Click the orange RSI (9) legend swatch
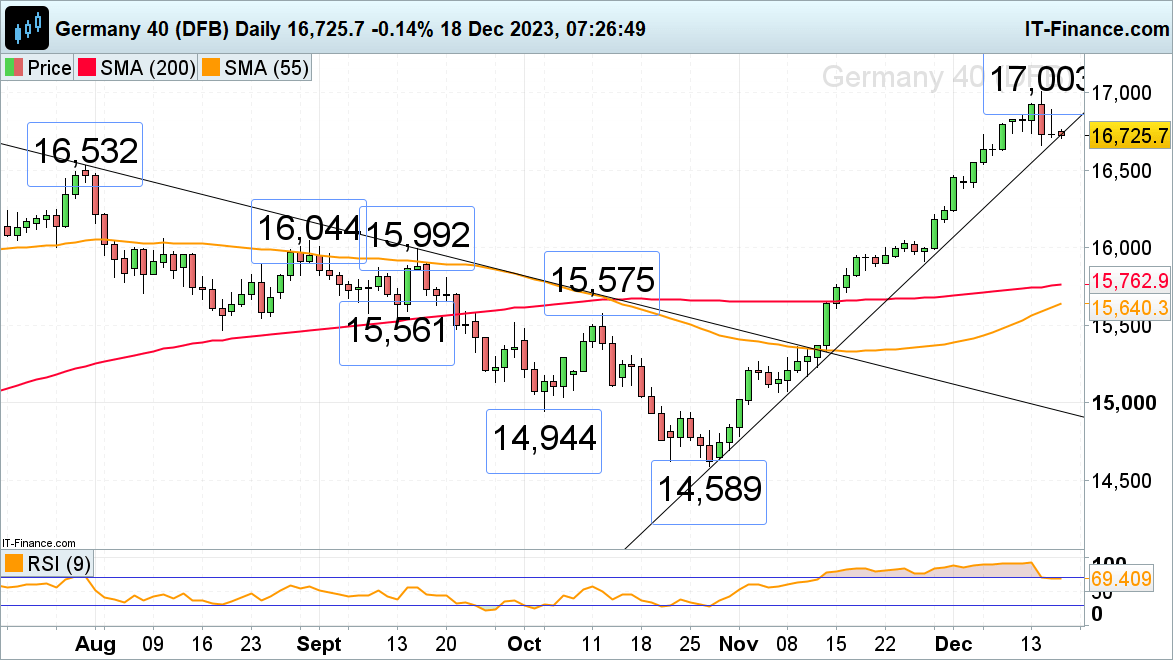 tap(13, 563)
